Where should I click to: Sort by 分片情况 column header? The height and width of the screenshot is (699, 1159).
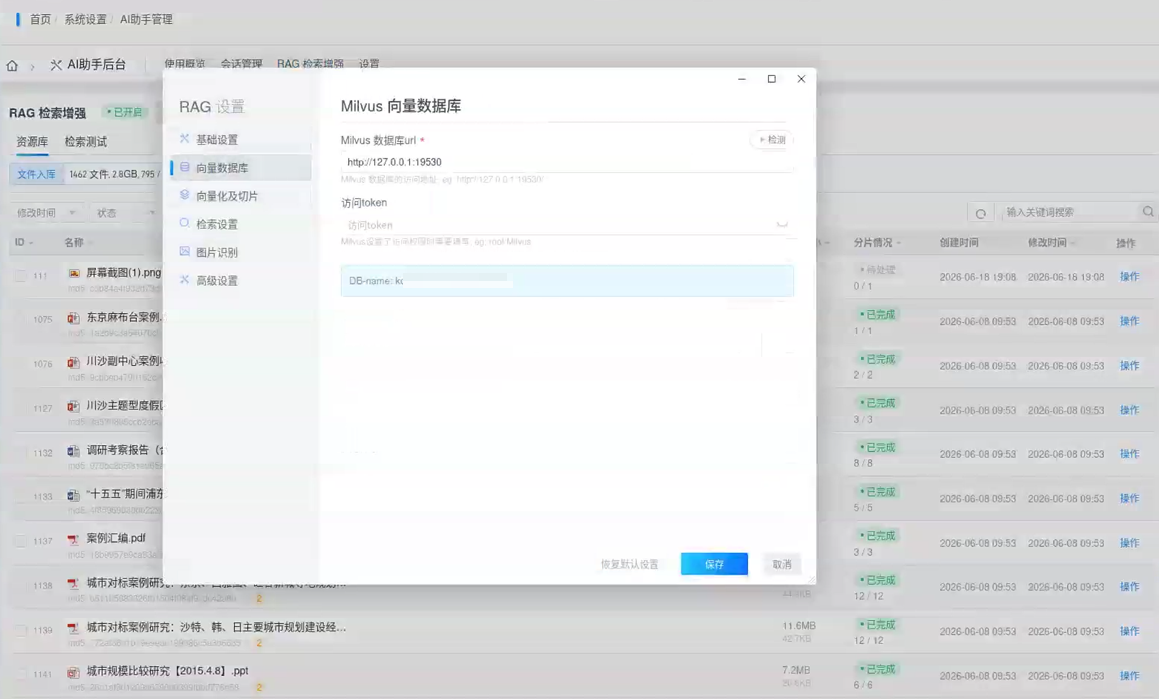(877, 242)
